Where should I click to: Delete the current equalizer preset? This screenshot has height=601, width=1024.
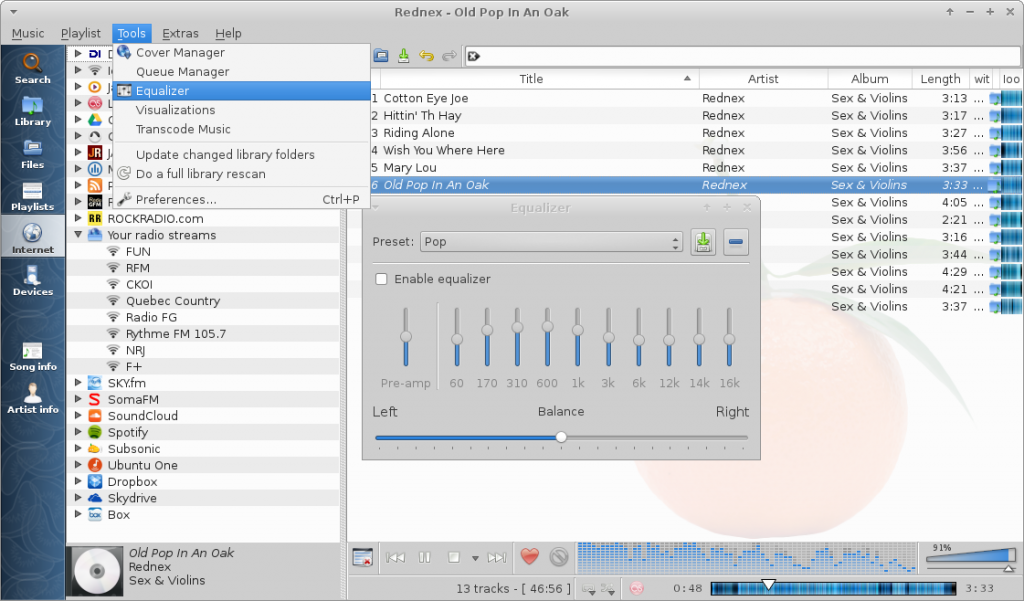[735, 242]
